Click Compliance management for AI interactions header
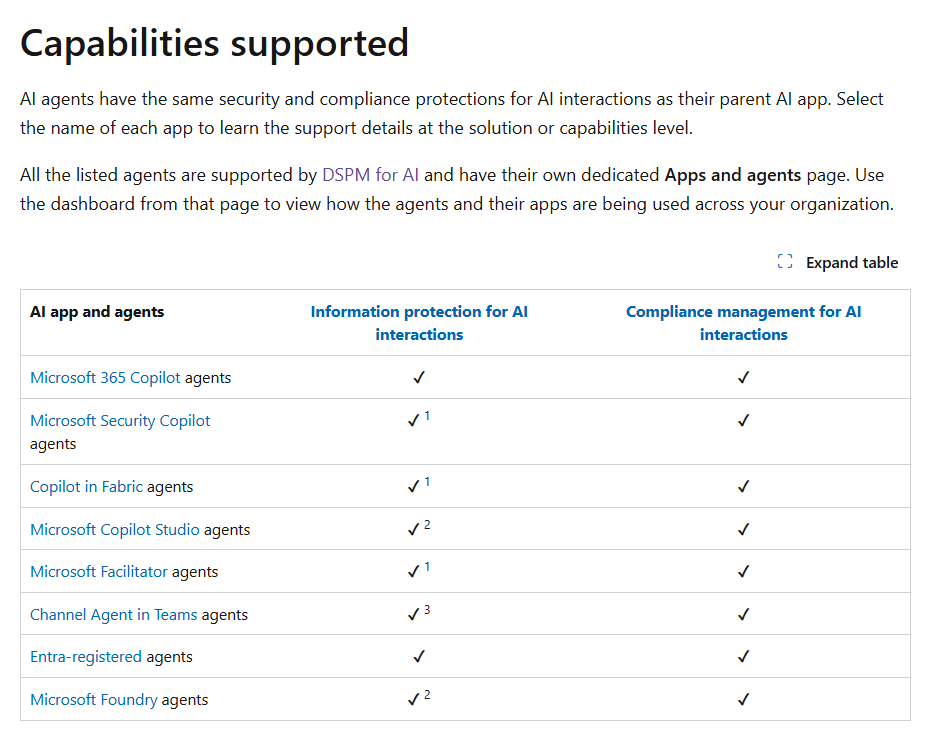Viewport: 935px width, 741px height. point(743,323)
